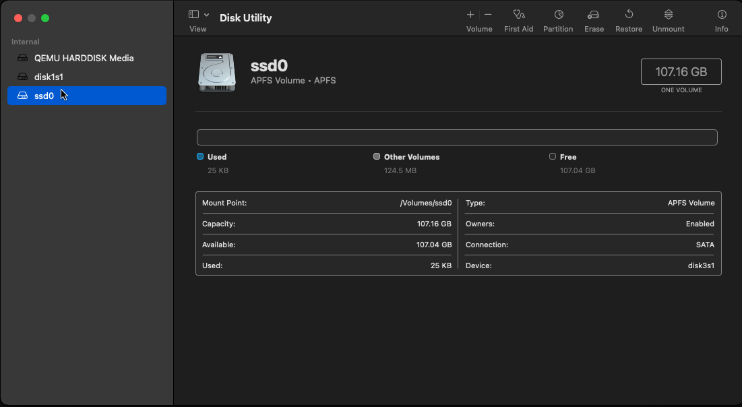Click the SATA connection value
This screenshot has width=742, height=407.
pyautogui.click(x=705, y=245)
